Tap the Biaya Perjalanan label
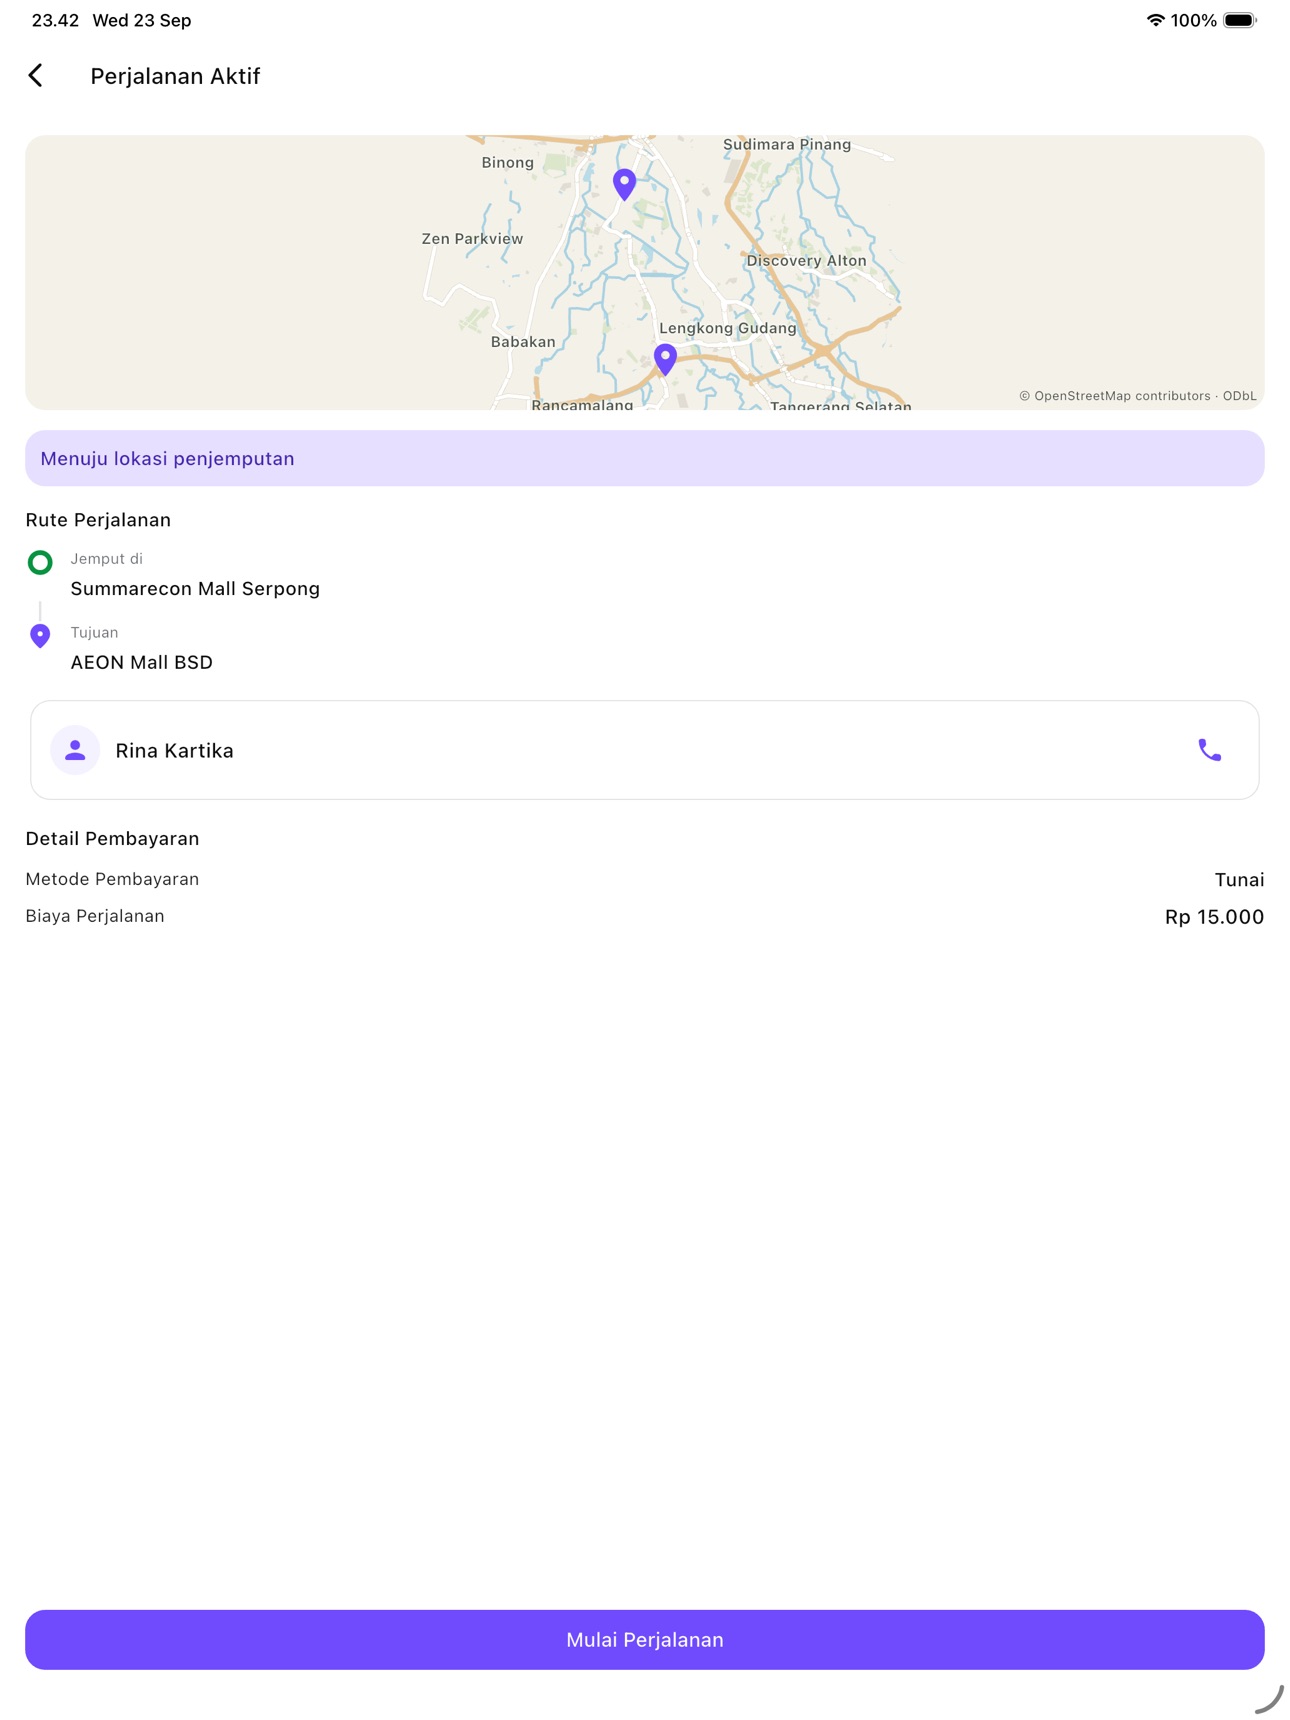Viewport: 1290px width, 1720px height. point(95,916)
